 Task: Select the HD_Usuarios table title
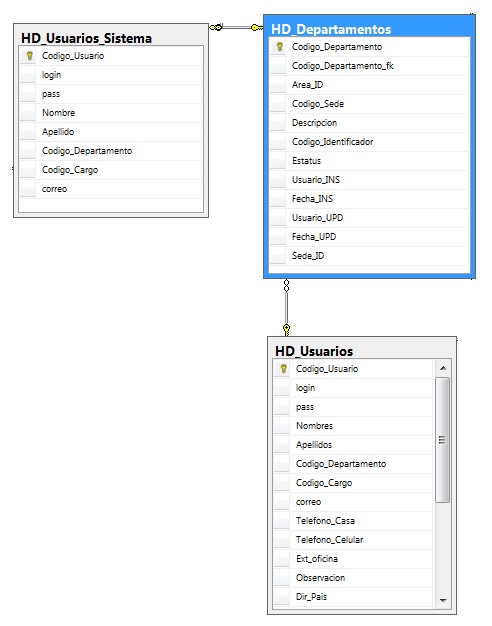(314, 351)
